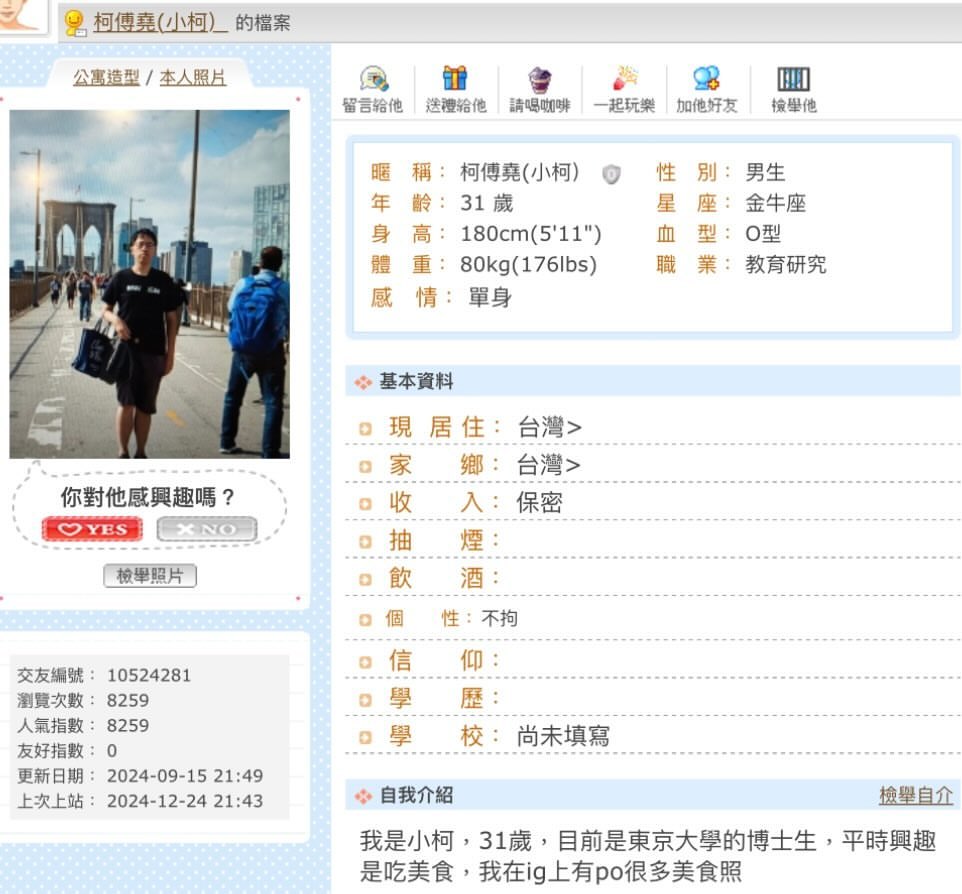Click the bullet icon beside 抽煙 row
The image size is (962, 894).
[365, 542]
